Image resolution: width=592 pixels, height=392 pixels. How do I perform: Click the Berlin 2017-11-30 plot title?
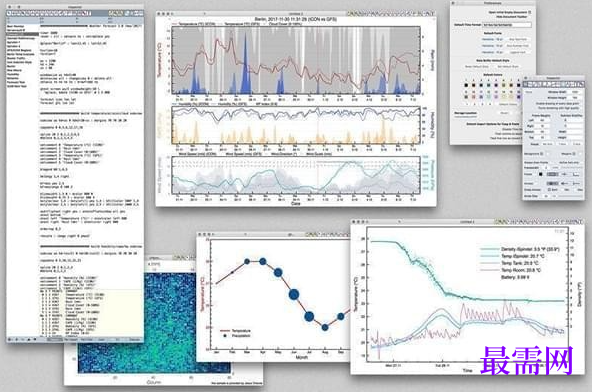pos(295,19)
